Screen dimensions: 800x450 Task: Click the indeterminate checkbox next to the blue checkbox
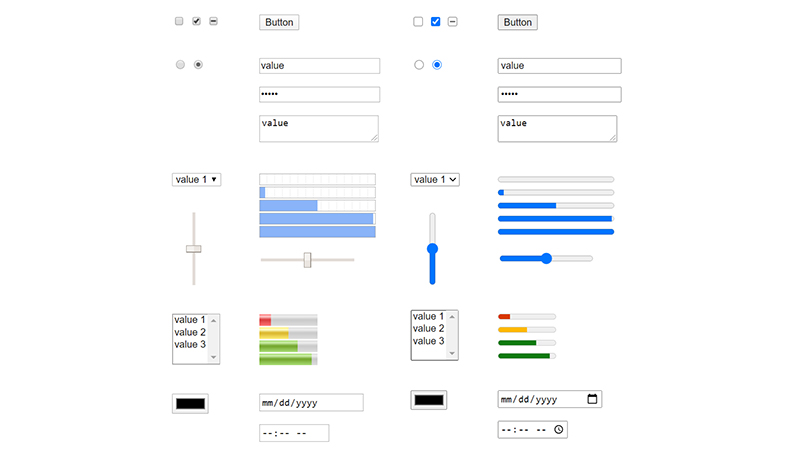point(452,21)
